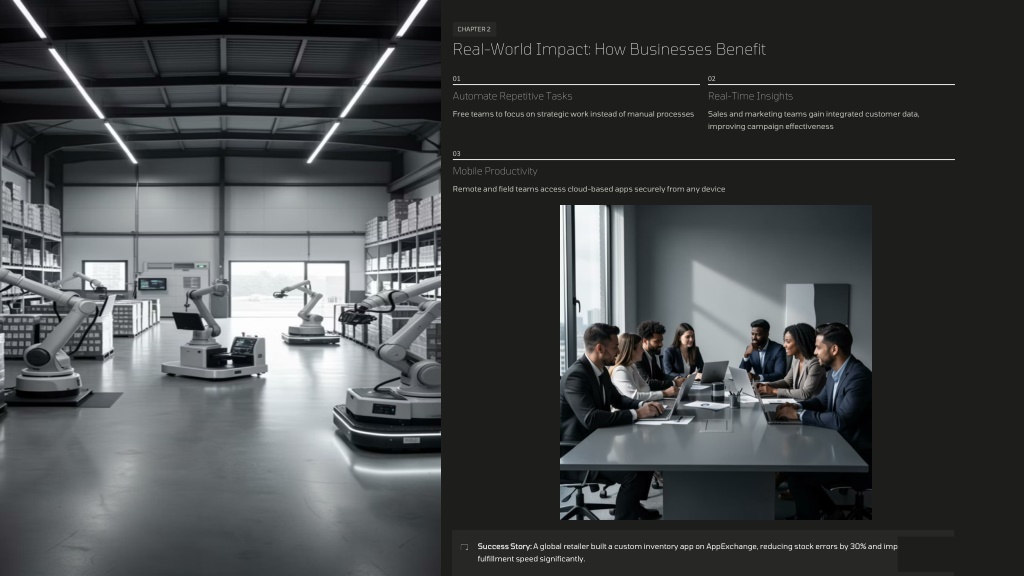Select the remote and field teams description
Screen dimensions: 1024x576
588,189
